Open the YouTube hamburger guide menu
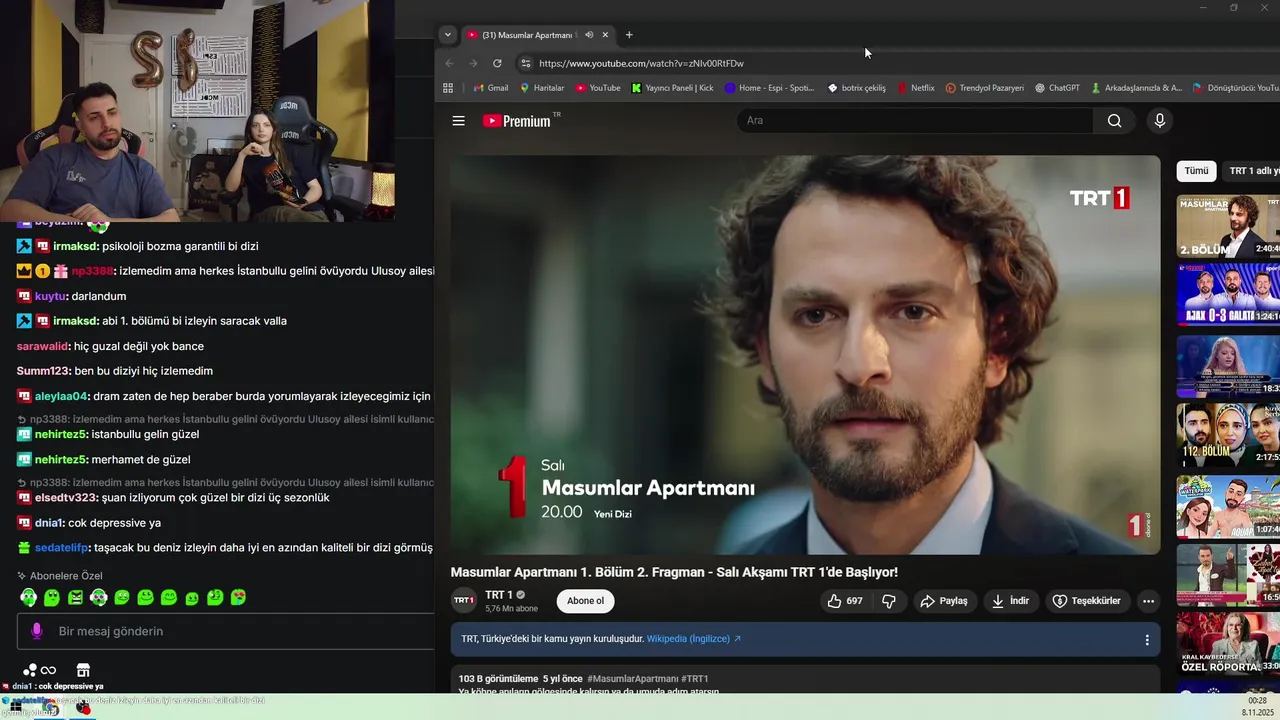 point(458,121)
